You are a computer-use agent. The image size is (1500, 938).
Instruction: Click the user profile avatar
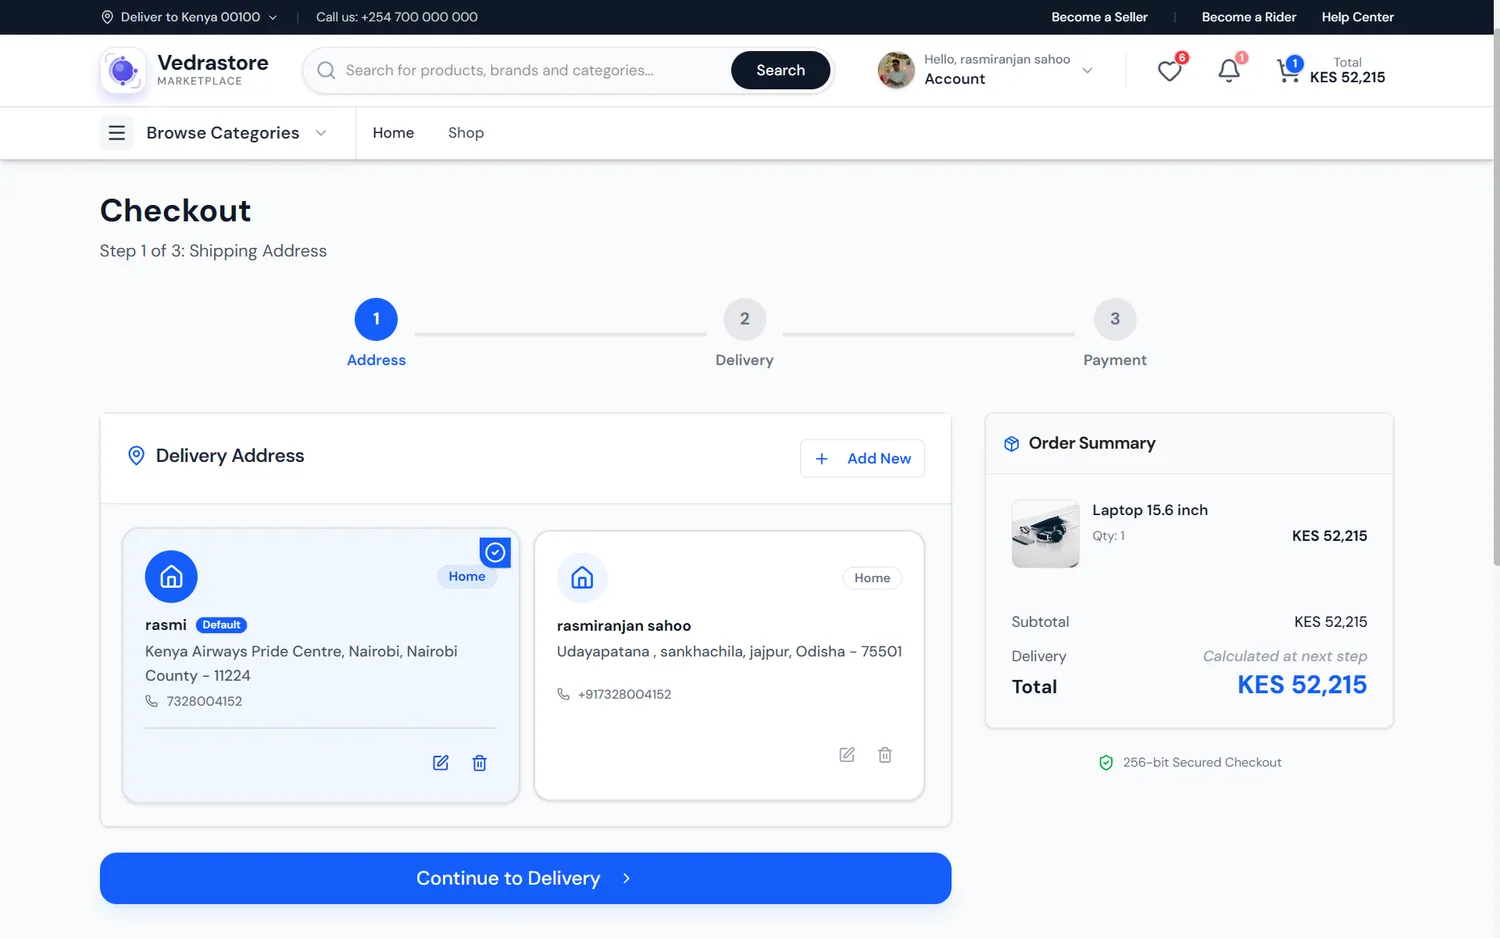[896, 70]
